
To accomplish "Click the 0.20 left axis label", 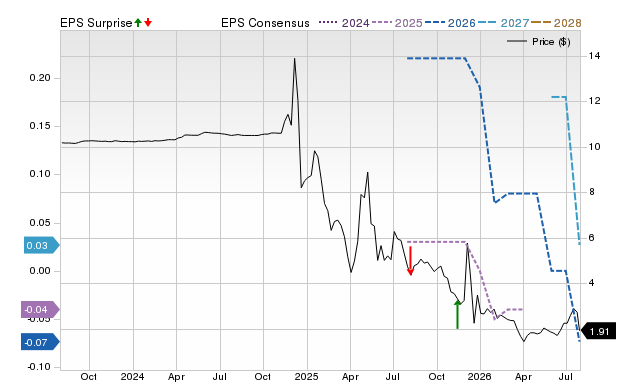I will coord(40,78).
